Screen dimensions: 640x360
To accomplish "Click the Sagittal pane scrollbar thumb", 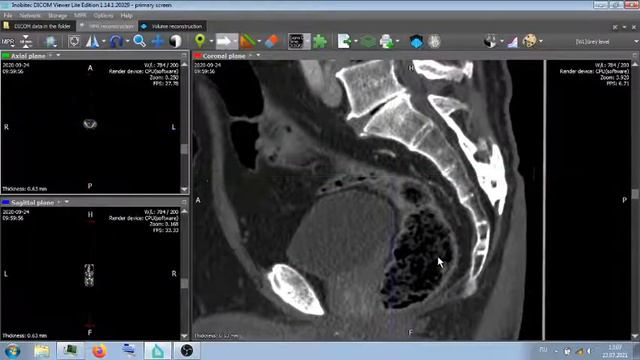I will tap(184, 283).
